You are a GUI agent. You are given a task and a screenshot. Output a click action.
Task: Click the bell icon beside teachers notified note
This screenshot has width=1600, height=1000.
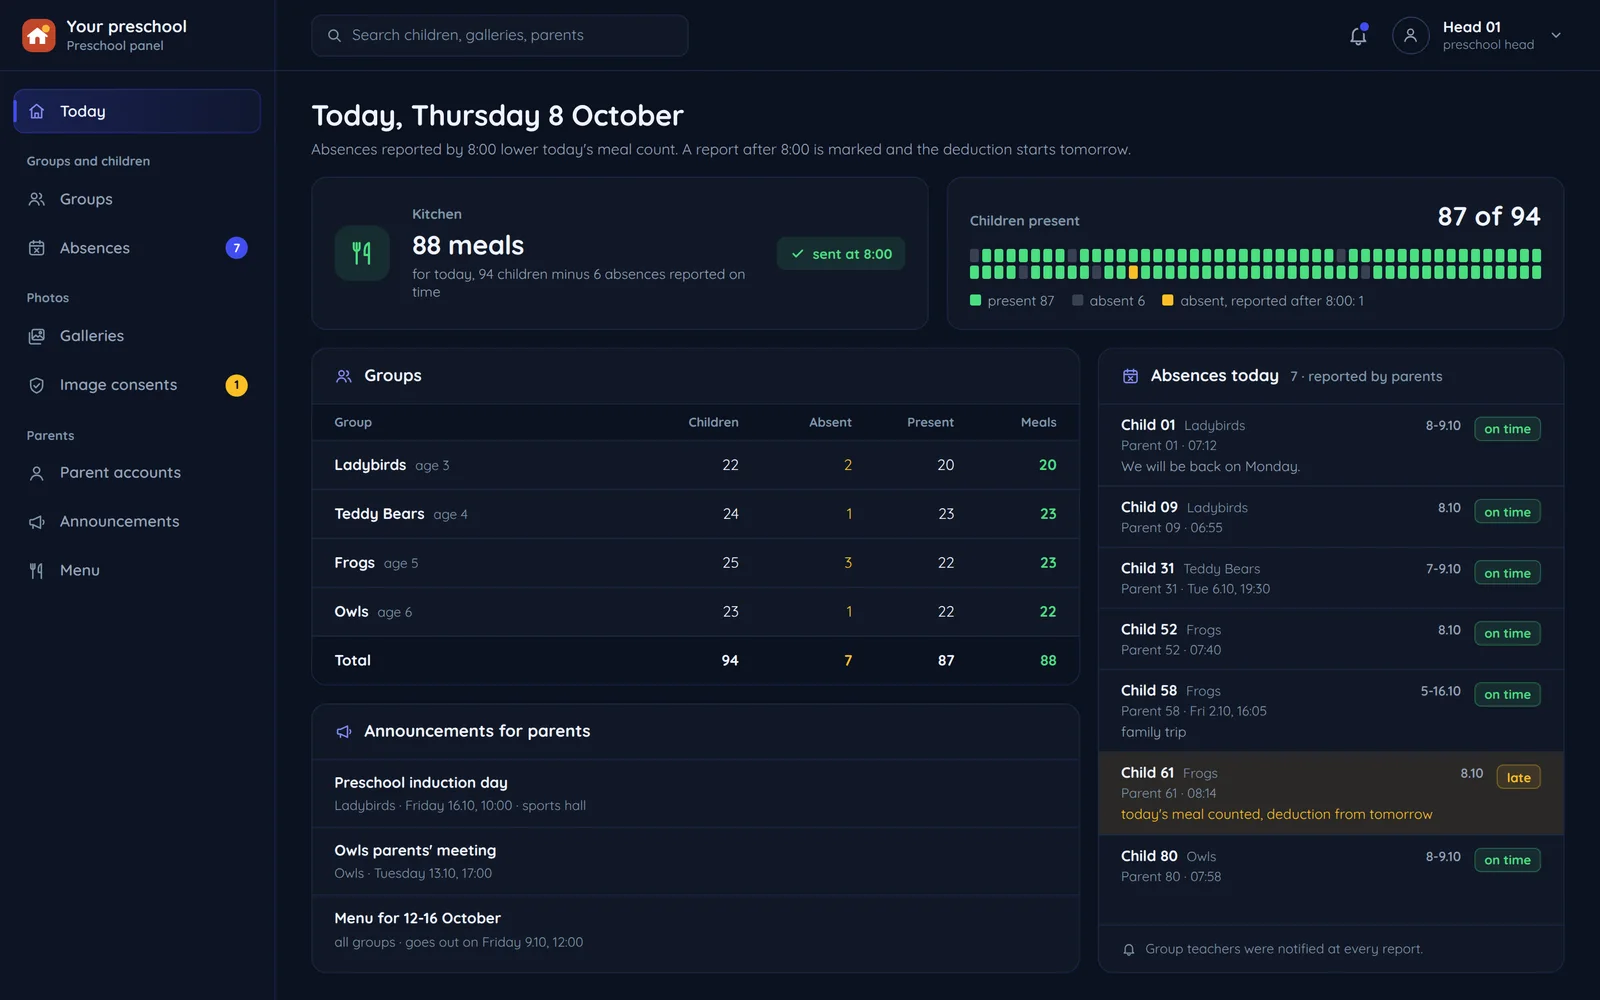click(1128, 950)
